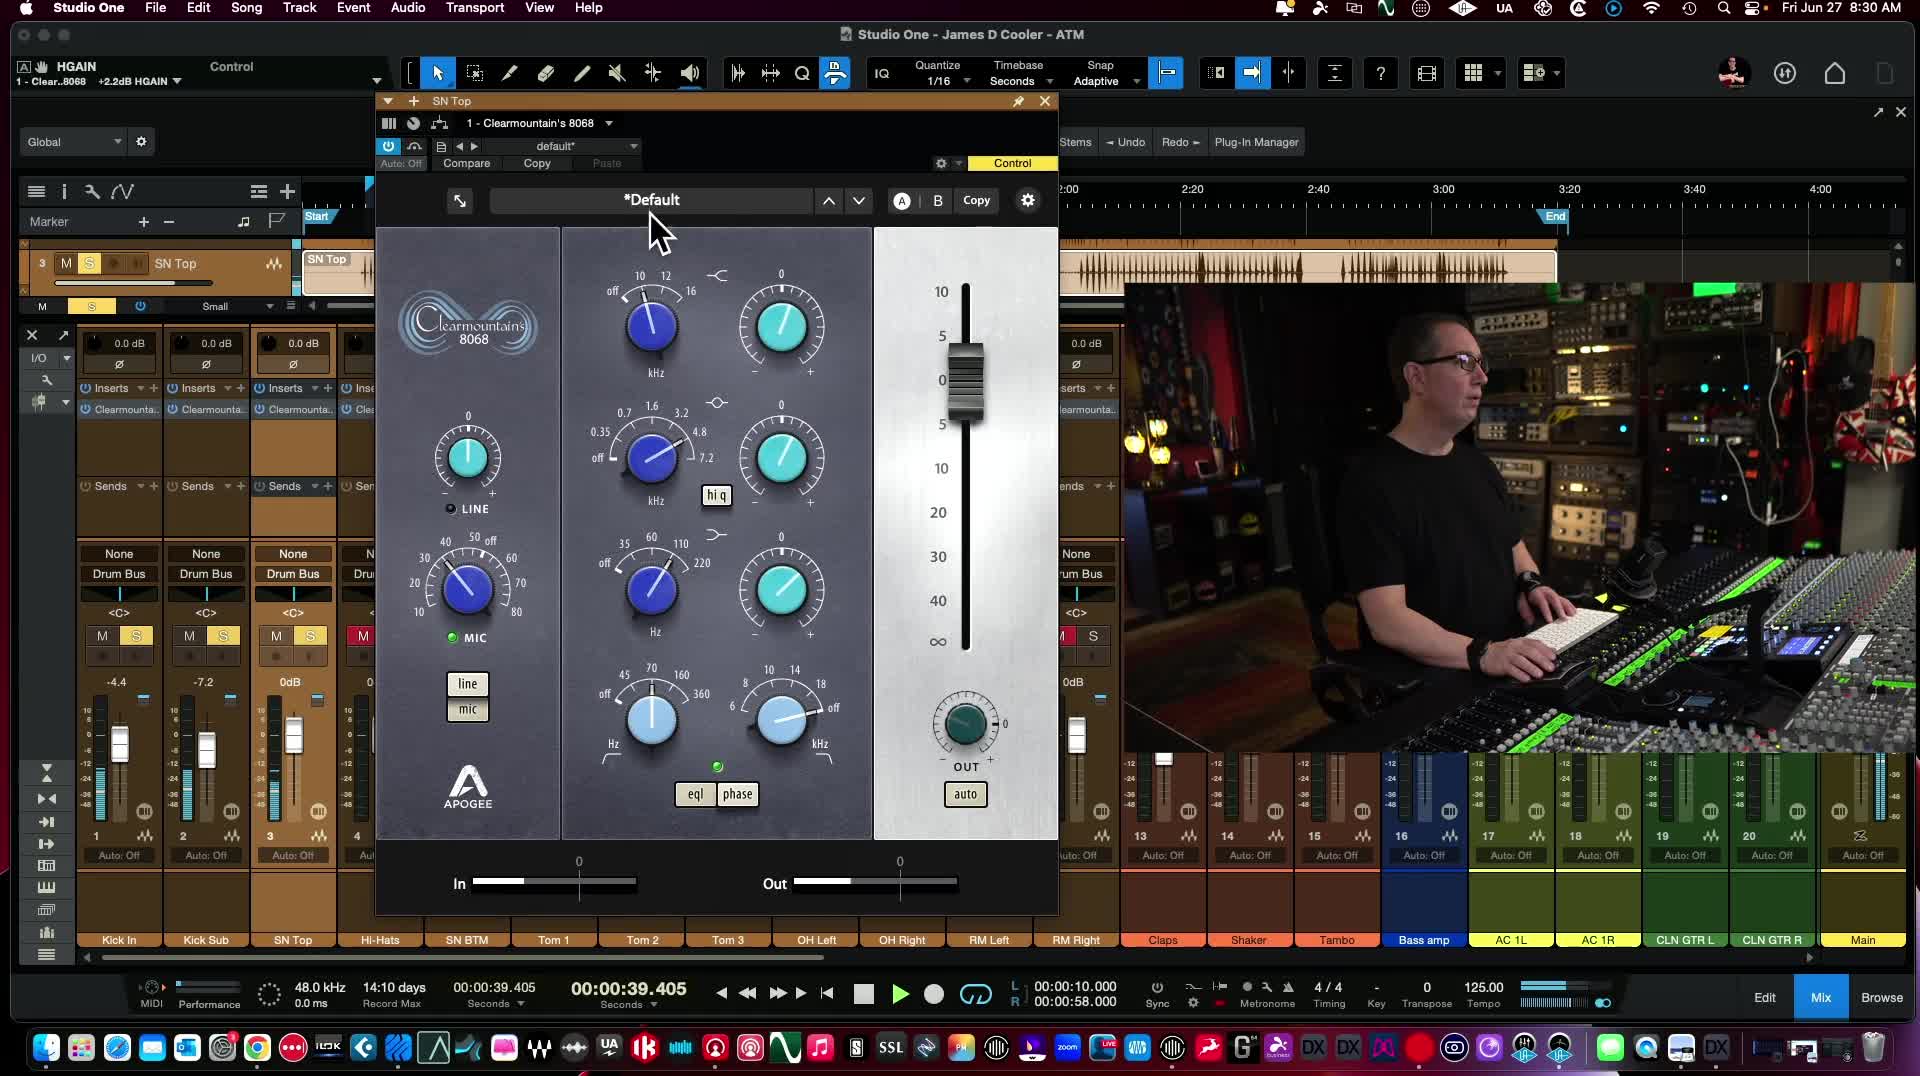Open the Song menu
This screenshot has width=1920, height=1076.
(246, 8)
